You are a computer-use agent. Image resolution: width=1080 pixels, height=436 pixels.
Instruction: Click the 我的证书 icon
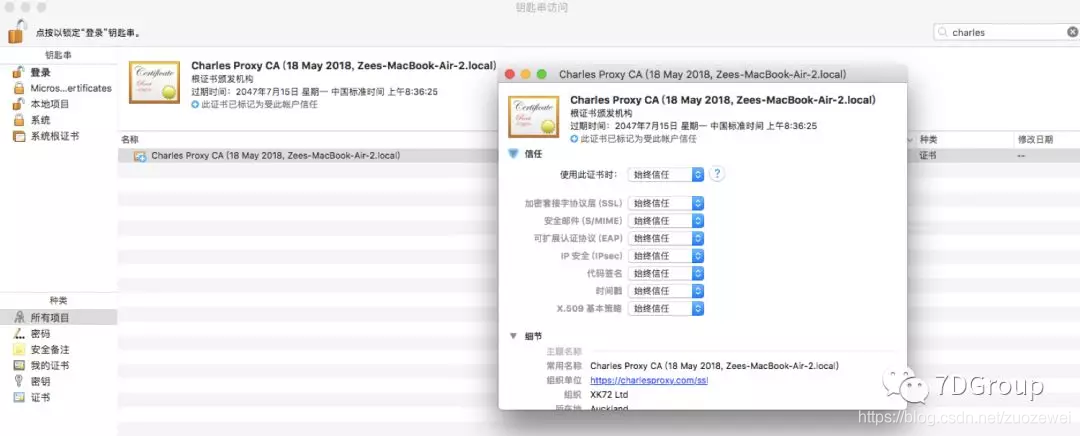point(19,365)
